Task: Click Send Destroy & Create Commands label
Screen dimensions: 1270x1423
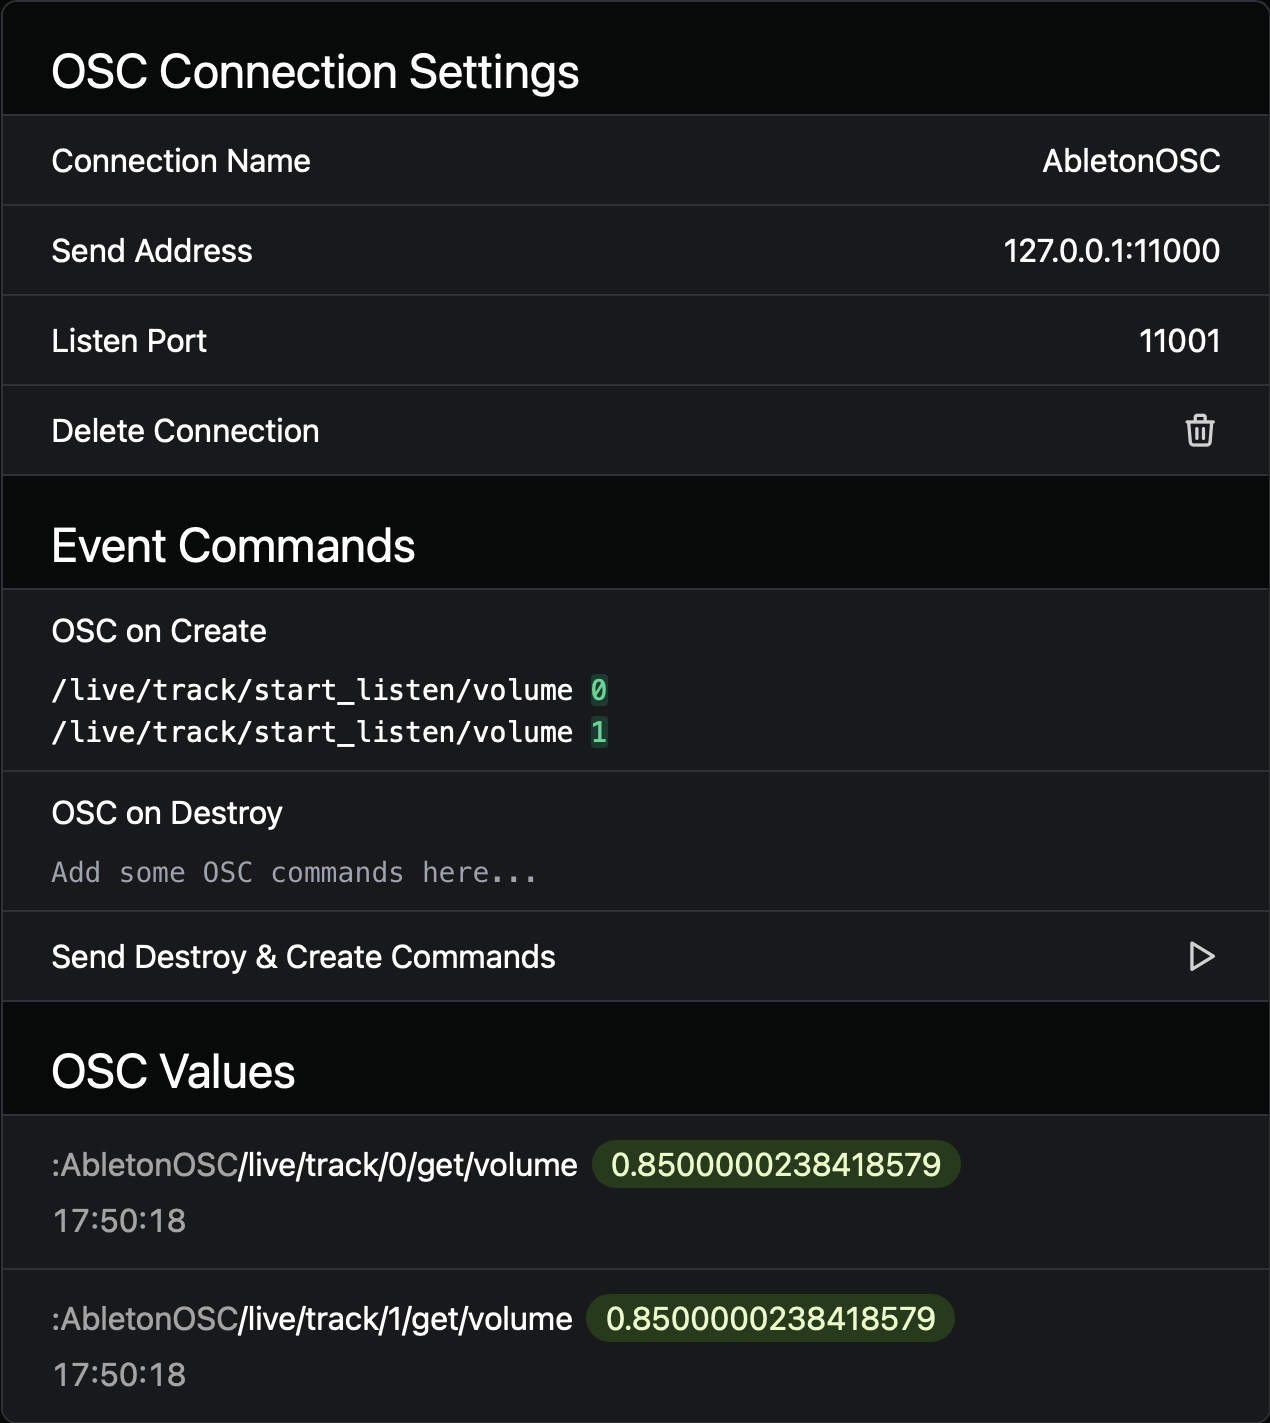Action: pyautogui.click(x=303, y=957)
